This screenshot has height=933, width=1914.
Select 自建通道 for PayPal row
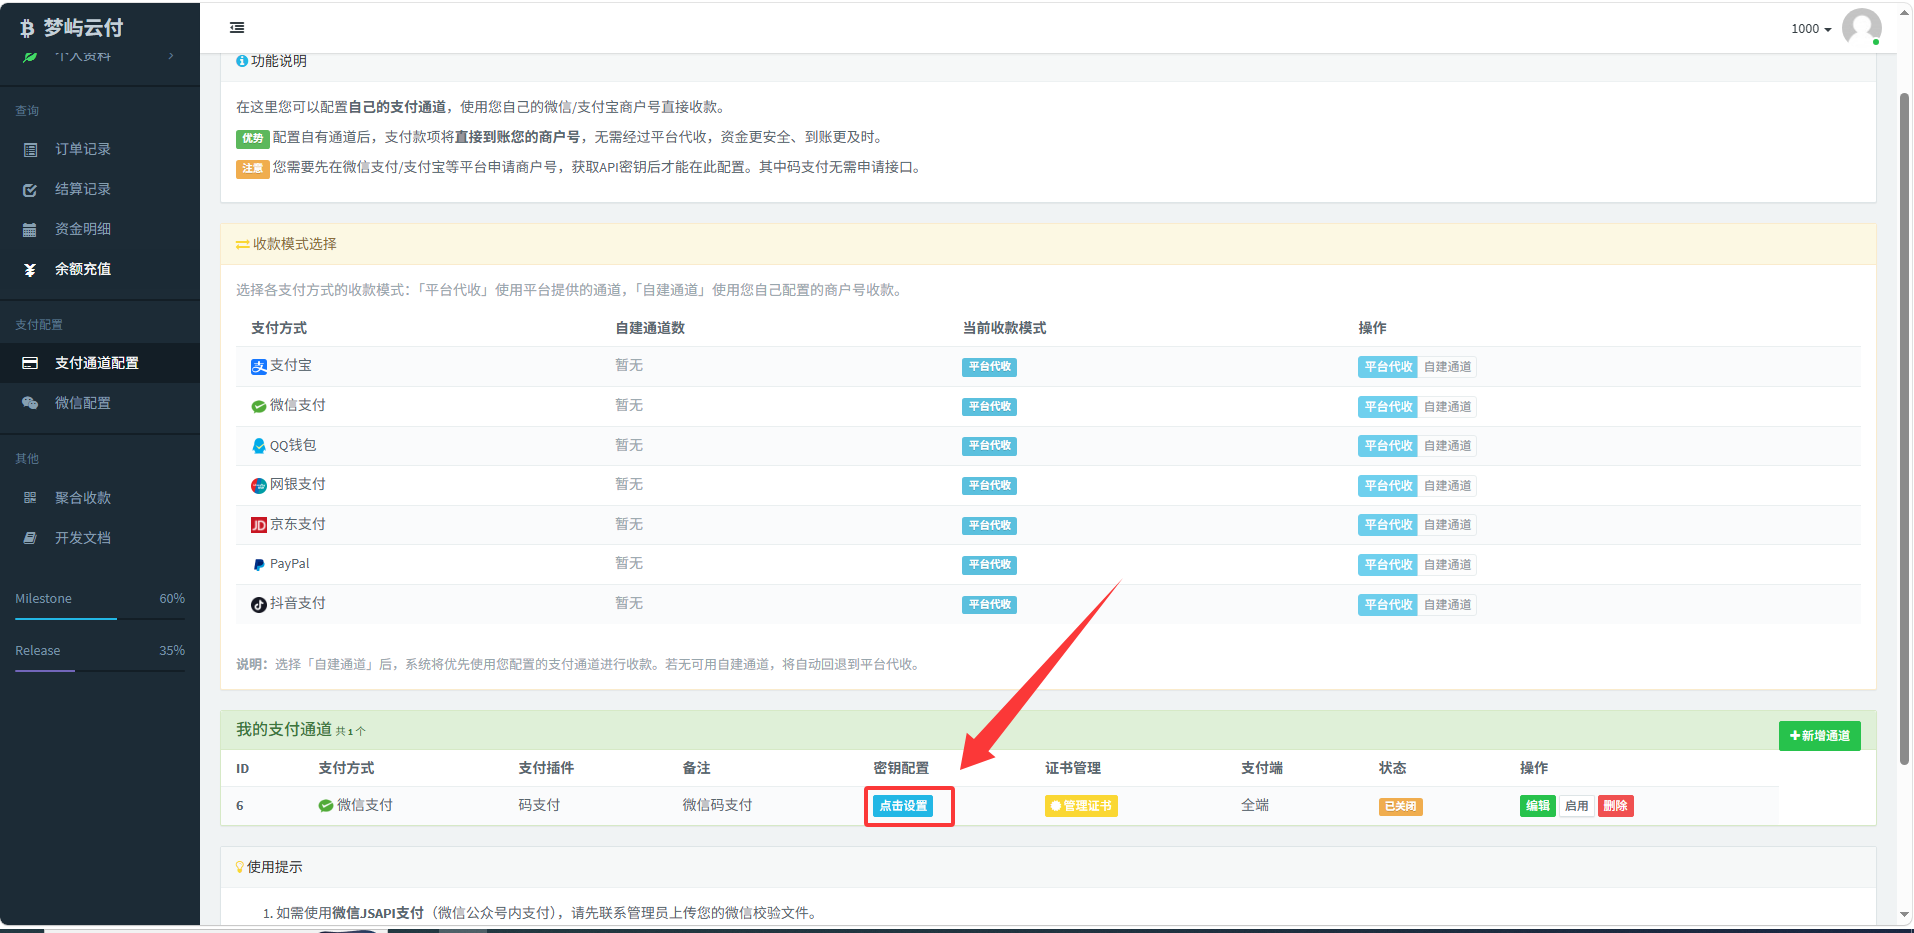coord(1447,565)
